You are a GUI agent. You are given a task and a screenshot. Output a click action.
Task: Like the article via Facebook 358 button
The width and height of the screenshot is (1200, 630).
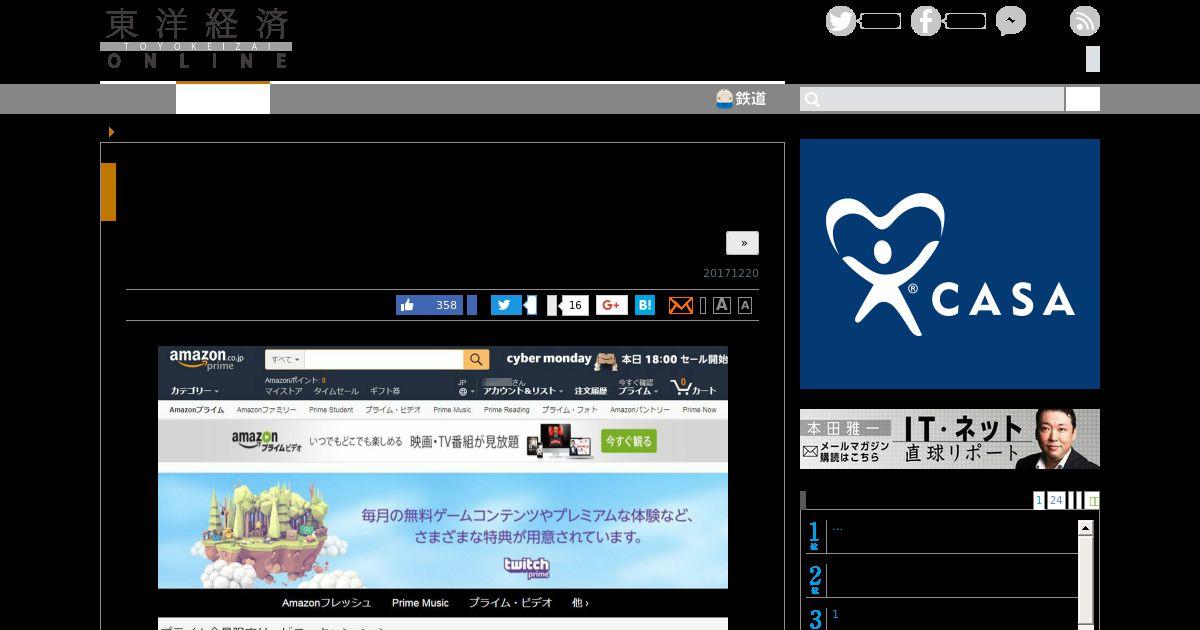430,305
